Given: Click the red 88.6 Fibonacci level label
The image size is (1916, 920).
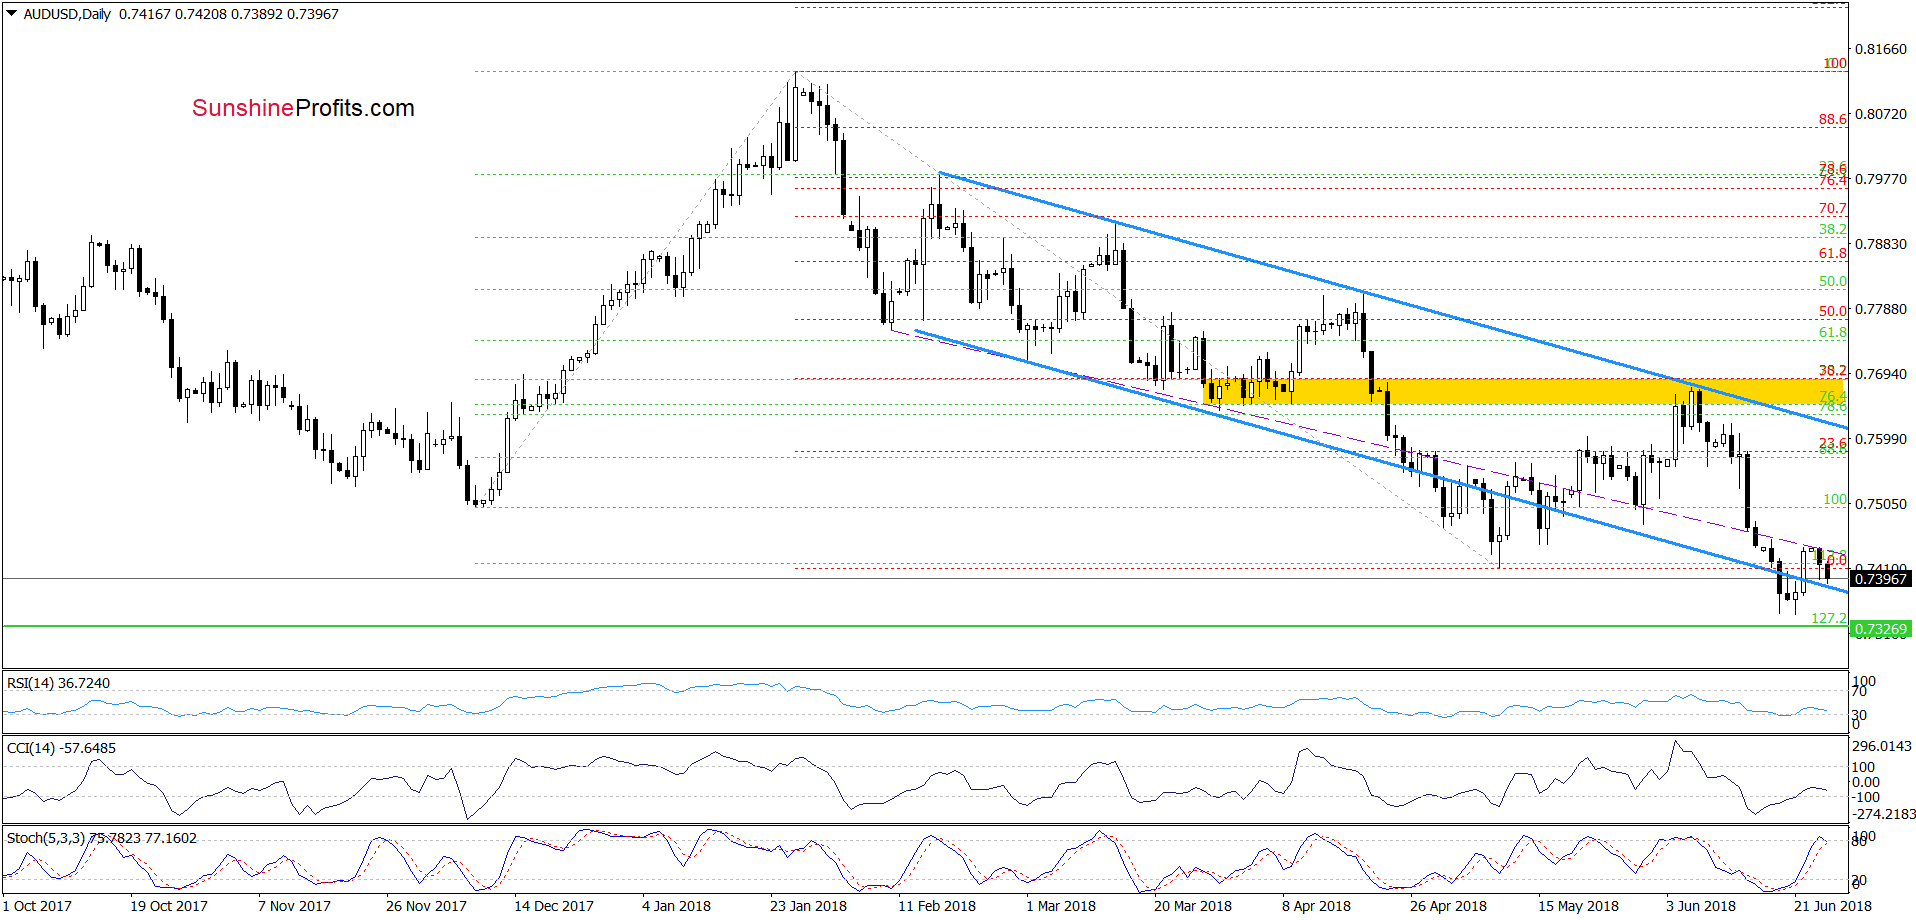Looking at the screenshot, I should 1832,119.
